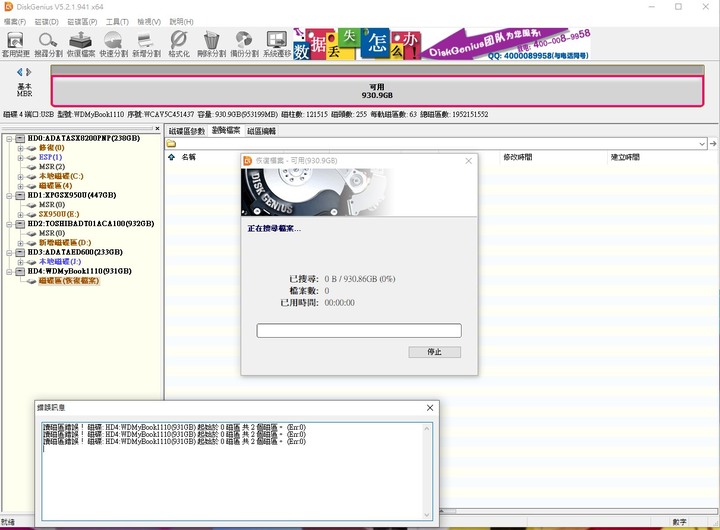Click the 數字 indicator in status bar

click(680, 522)
